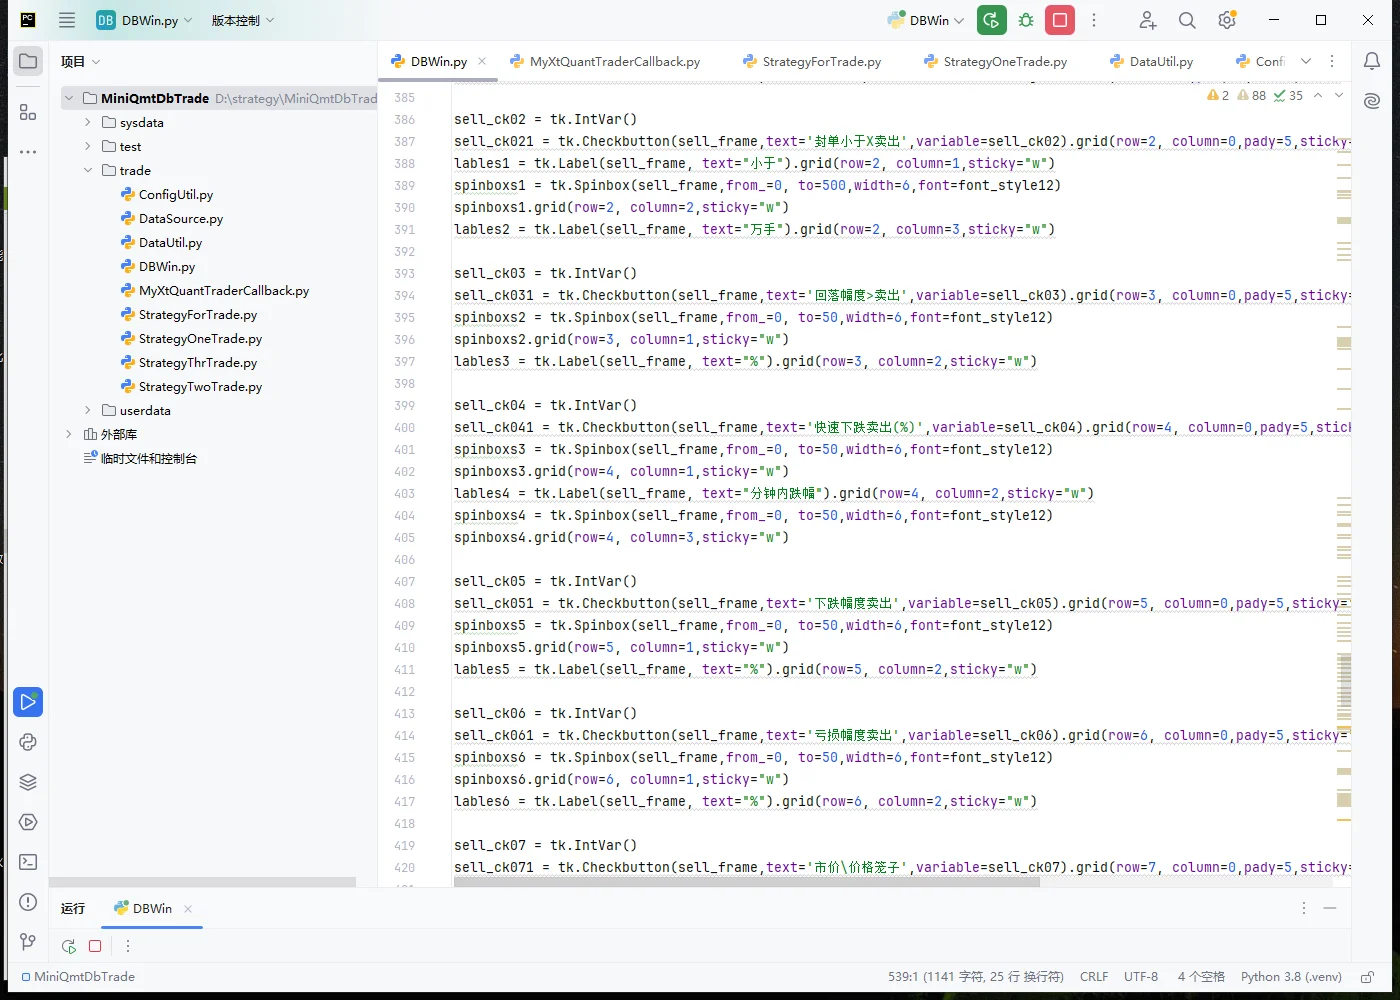This screenshot has width=1400, height=1000.
Task: Open the Git version control tool window icon
Action: coord(28,942)
